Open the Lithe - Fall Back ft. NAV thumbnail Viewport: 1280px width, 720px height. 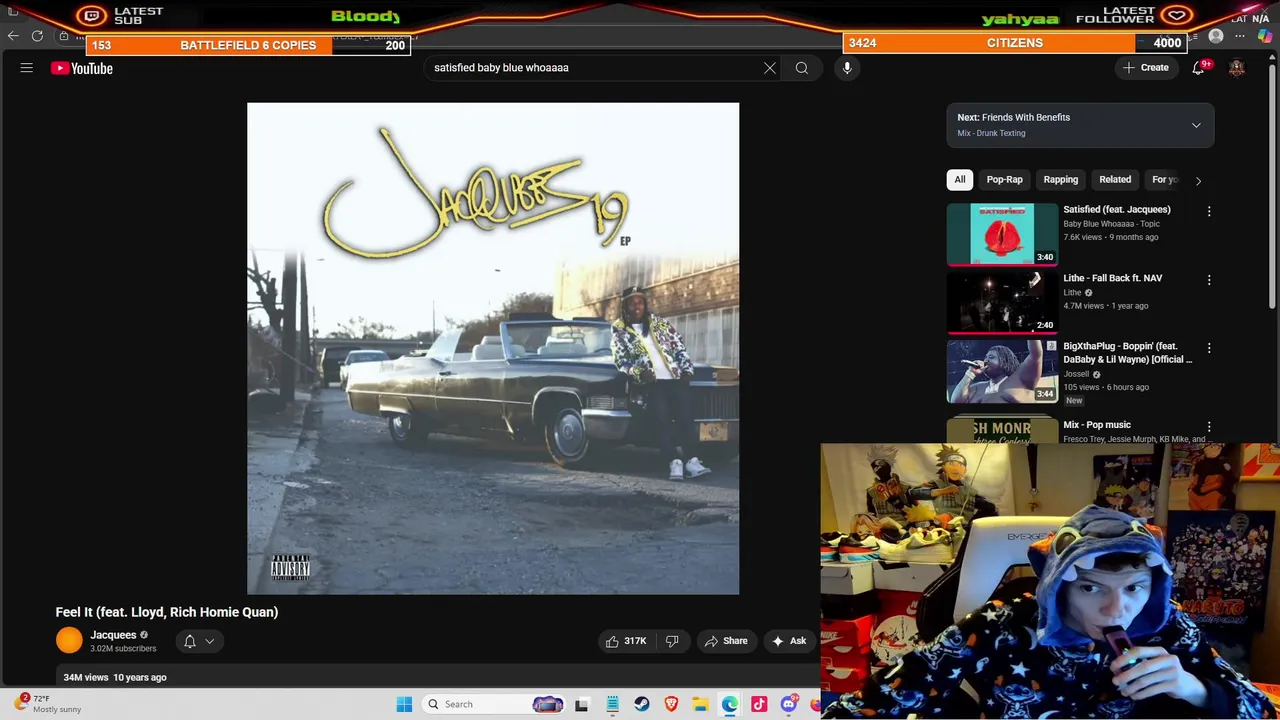(x=1002, y=302)
